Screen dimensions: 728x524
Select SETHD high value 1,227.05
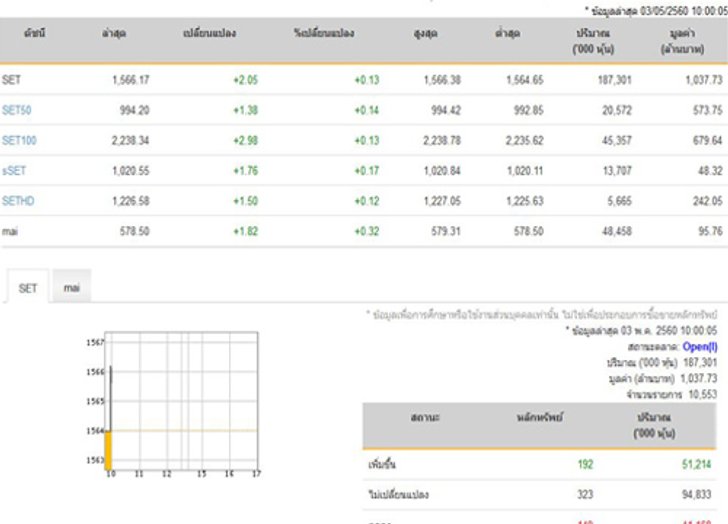442,201
